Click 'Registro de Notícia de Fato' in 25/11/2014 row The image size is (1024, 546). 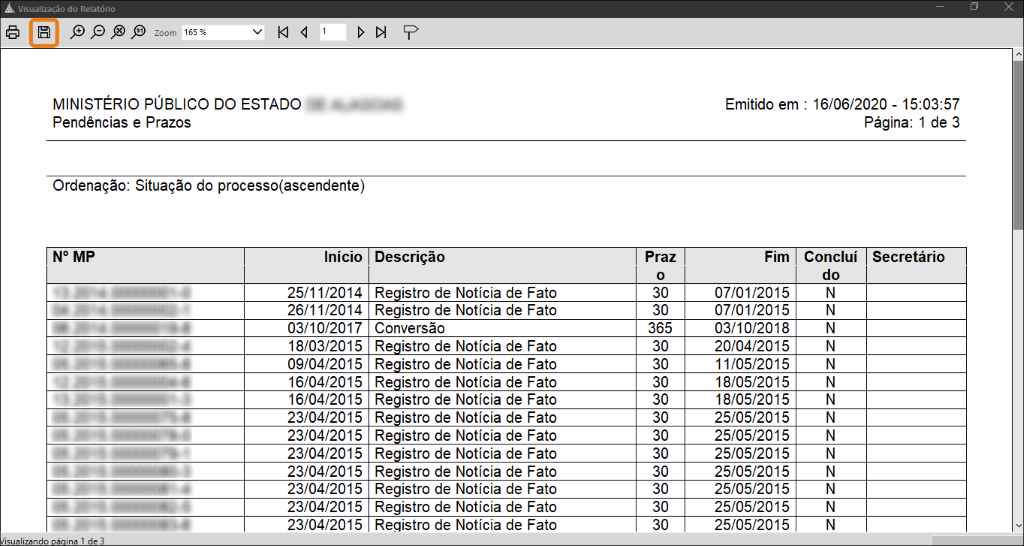pyautogui.click(x=466, y=293)
